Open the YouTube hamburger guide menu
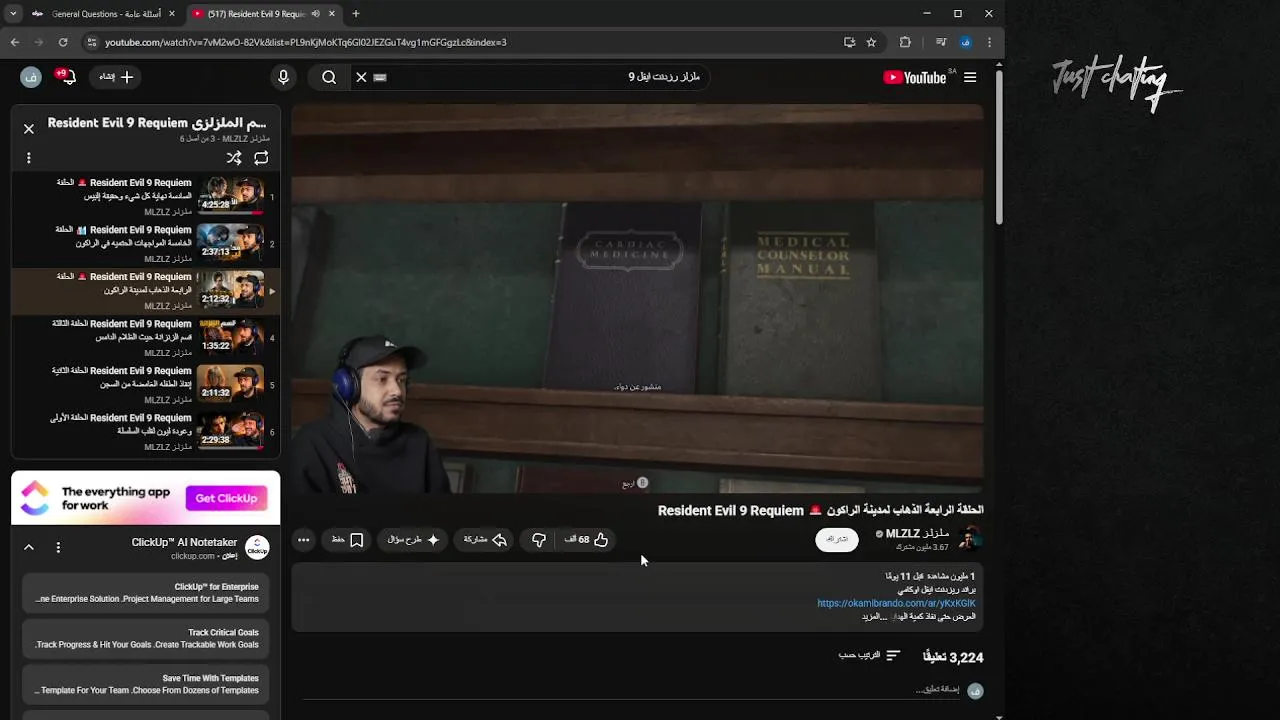 (x=969, y=77)
